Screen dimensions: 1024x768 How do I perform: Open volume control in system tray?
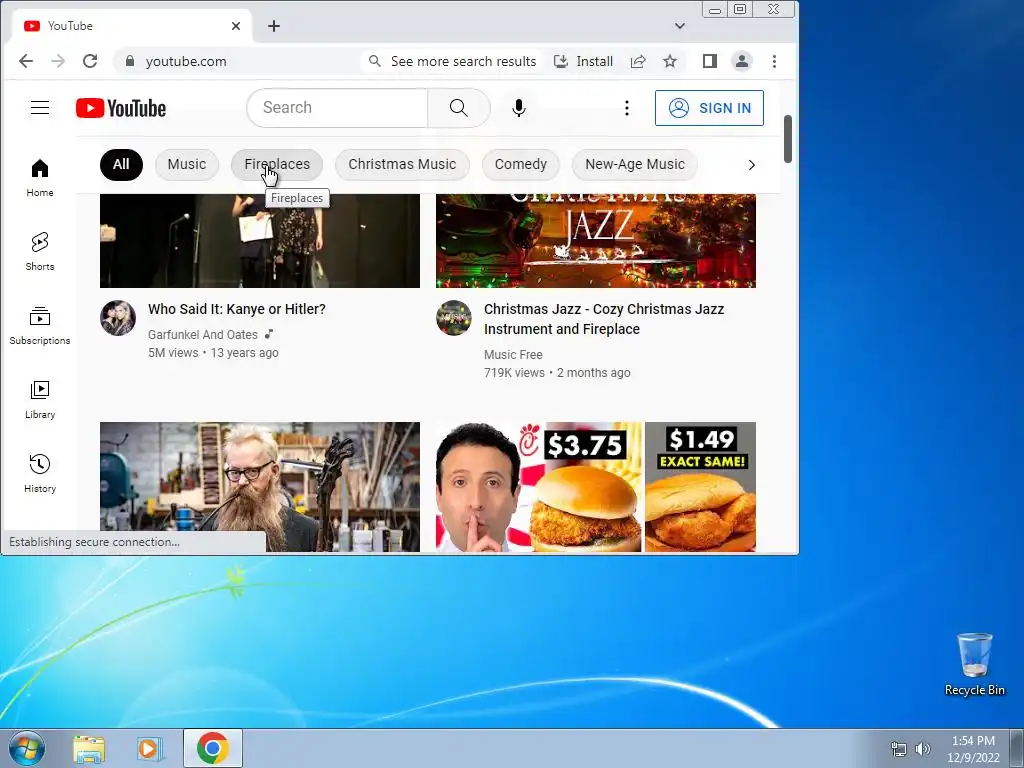pos(923,749)
